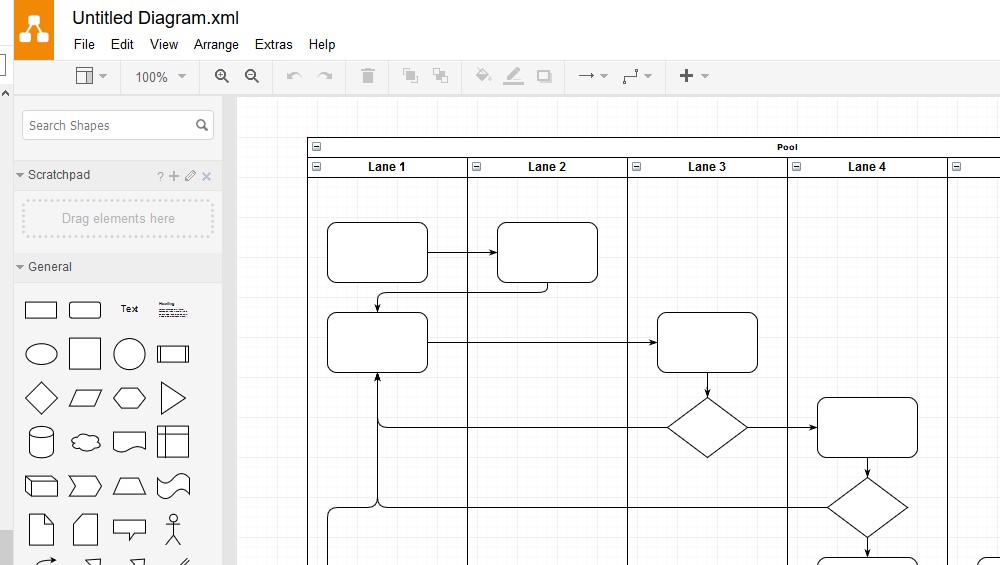The width and height of the screenshot is (1000, 565).
Task: Select the note shape with folded corner
Action: [x=41, y=530]
